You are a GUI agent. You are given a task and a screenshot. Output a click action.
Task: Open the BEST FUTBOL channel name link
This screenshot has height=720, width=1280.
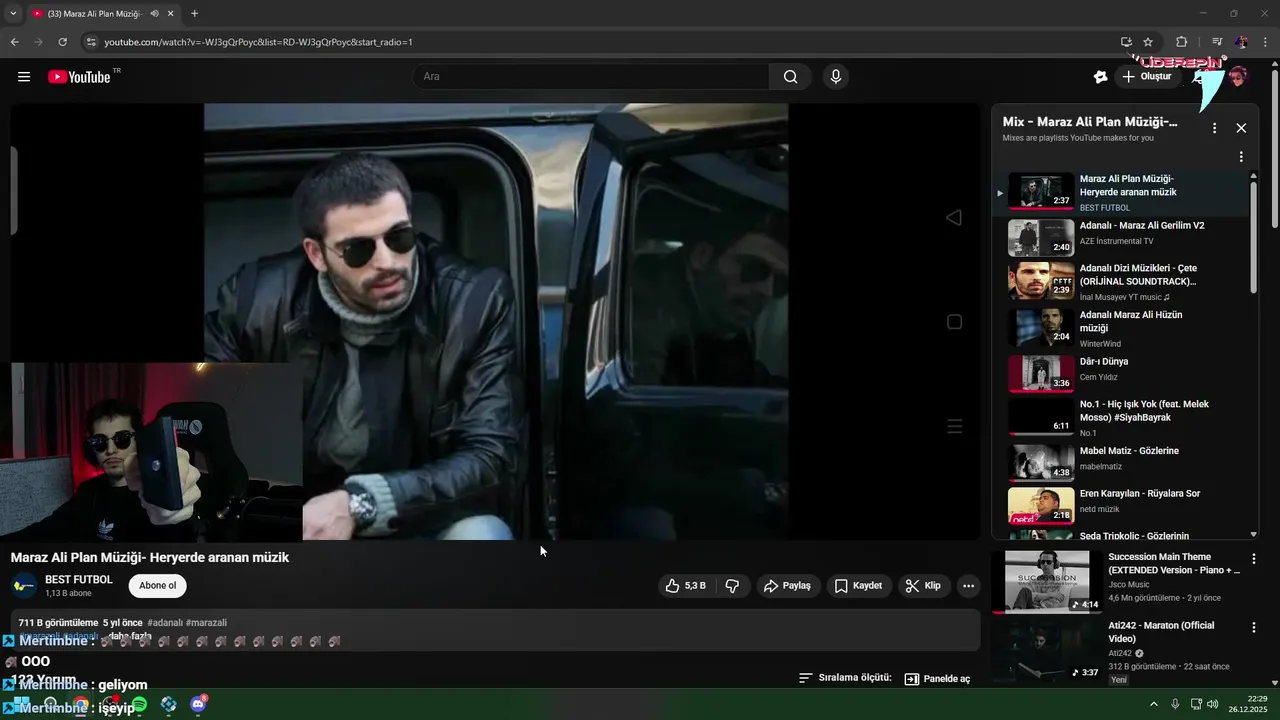[x=79, y=580]
